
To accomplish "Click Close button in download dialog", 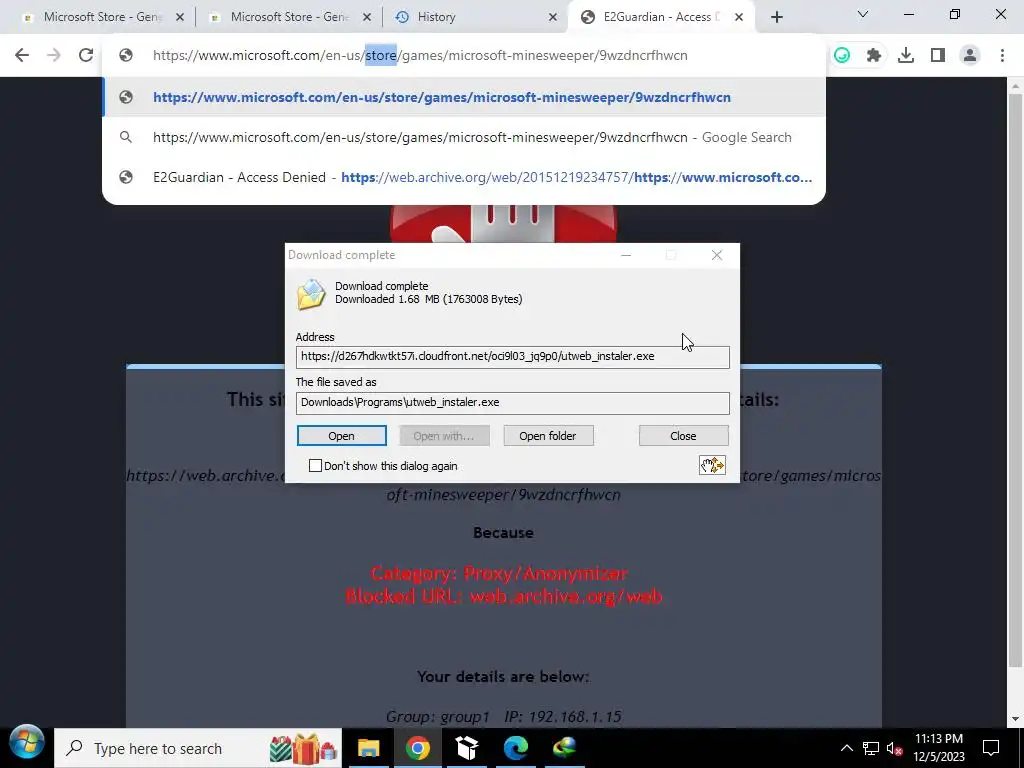I will (683, 436).
